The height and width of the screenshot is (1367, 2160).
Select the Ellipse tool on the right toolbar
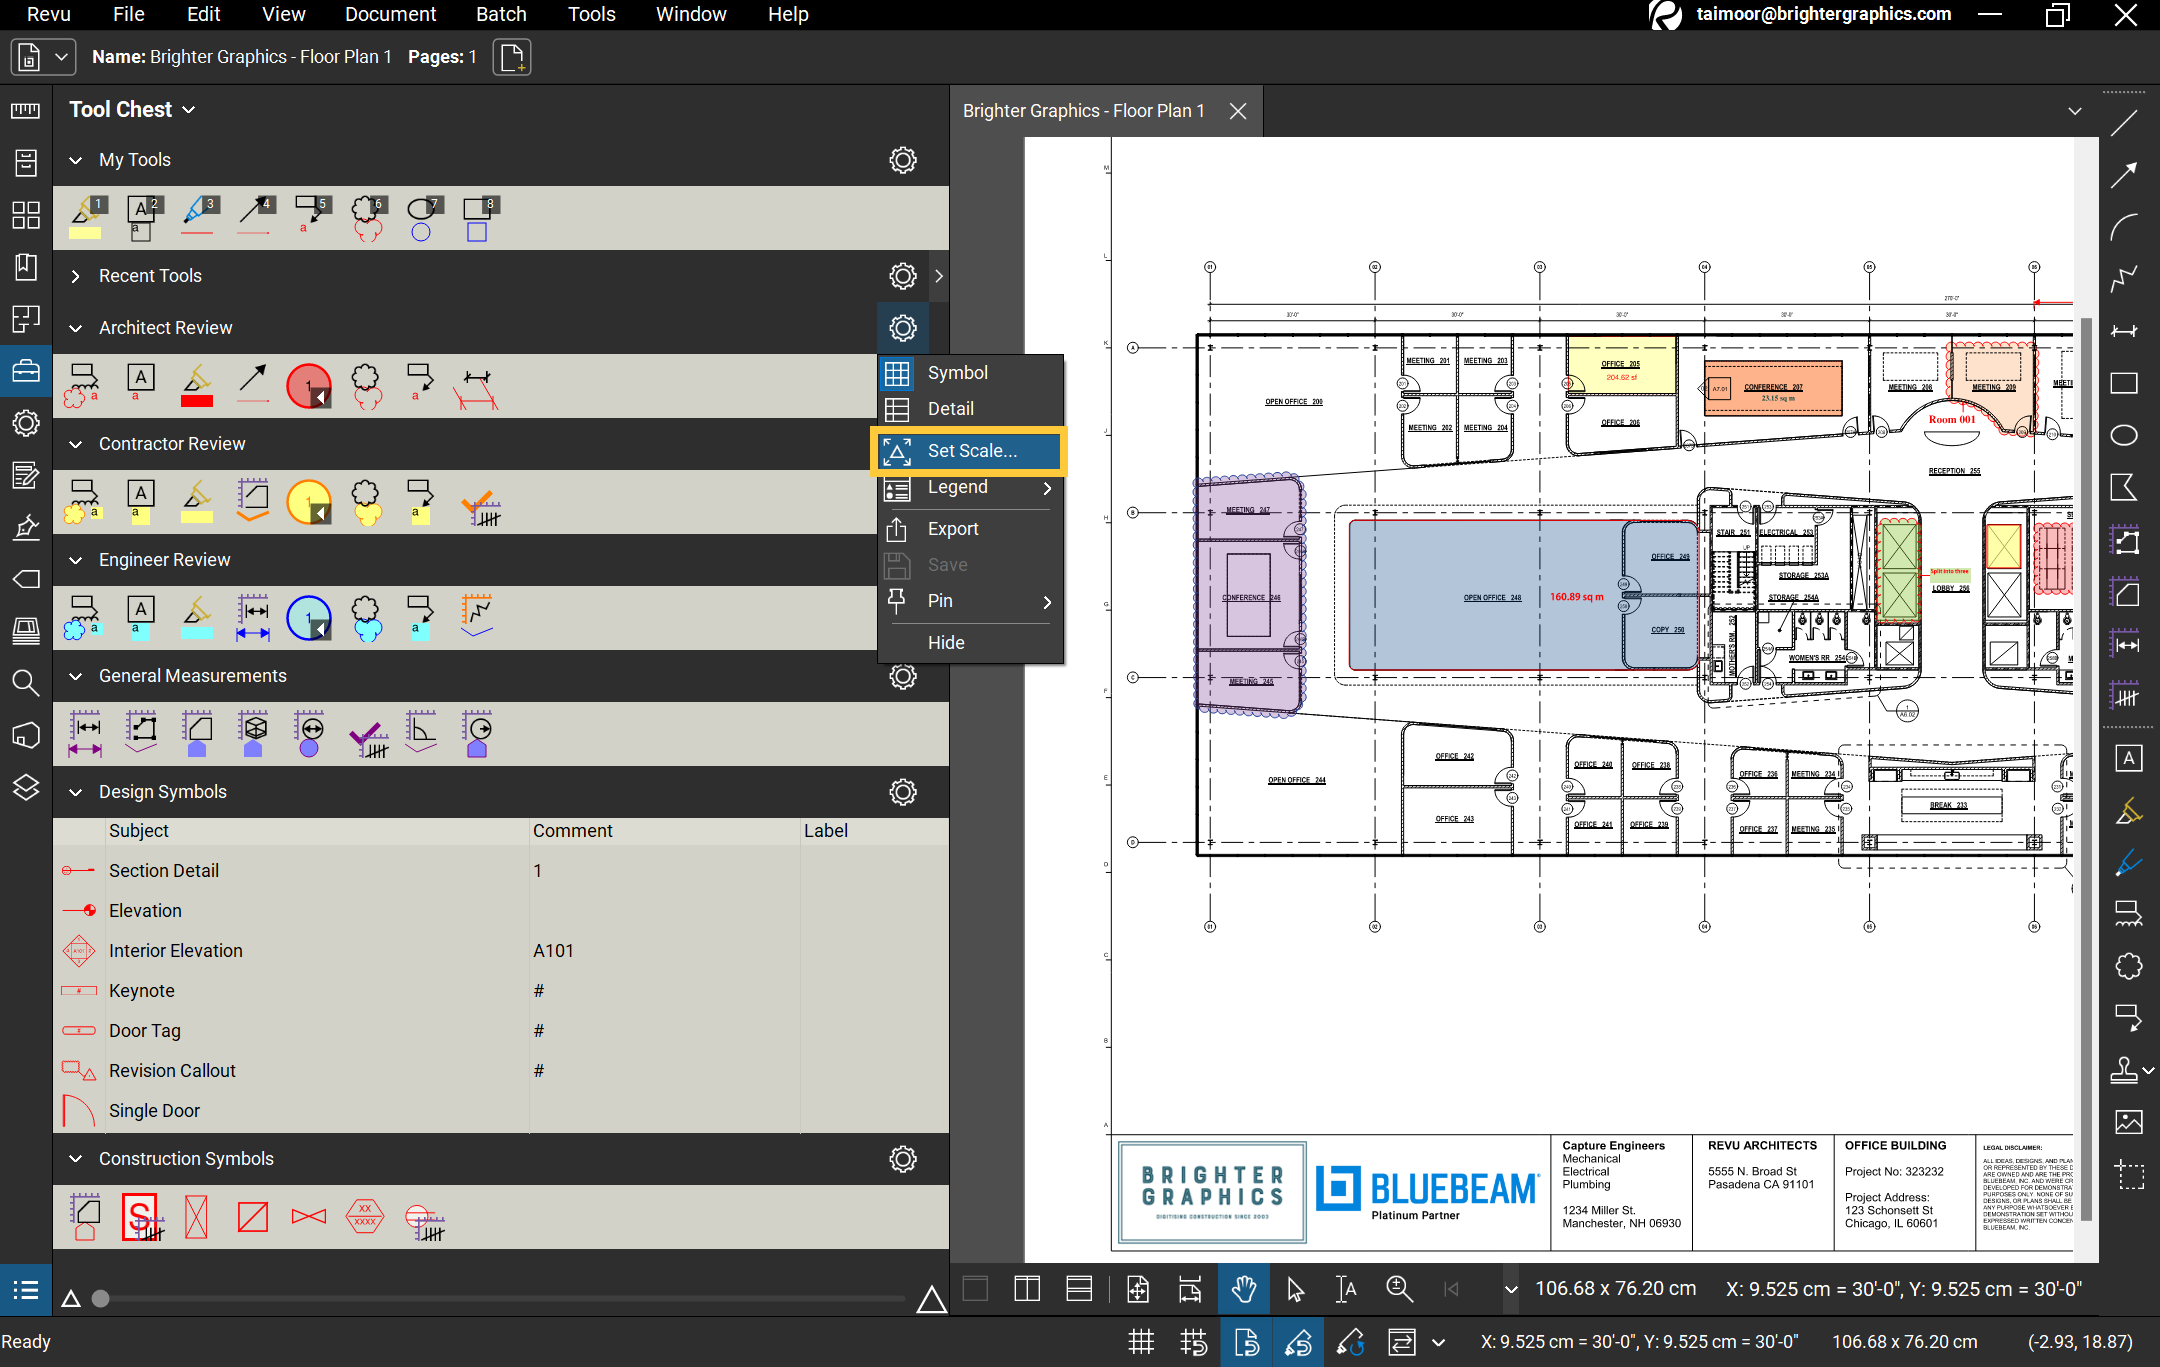tap(2127, 435)
